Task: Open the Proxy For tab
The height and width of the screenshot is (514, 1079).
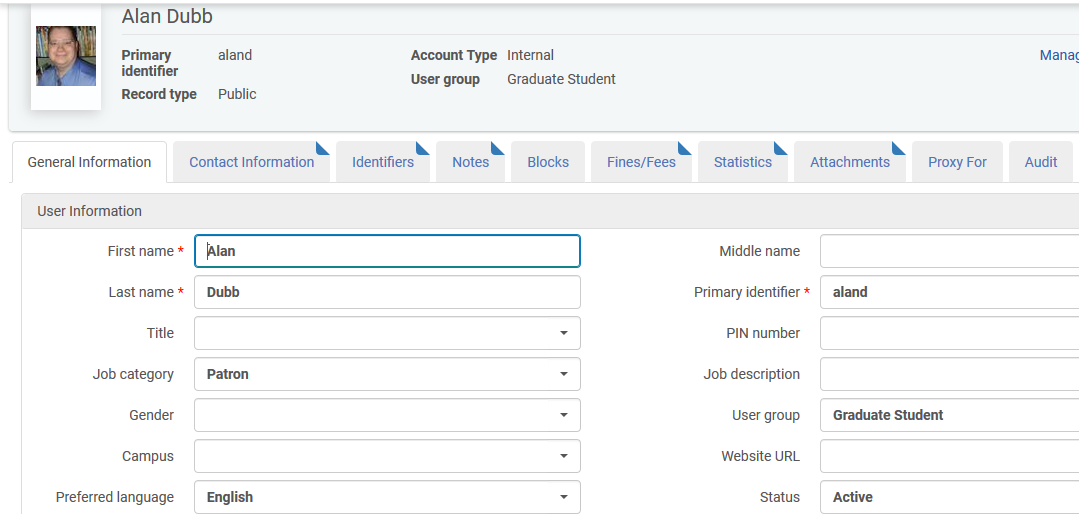Action: point(957,162)
